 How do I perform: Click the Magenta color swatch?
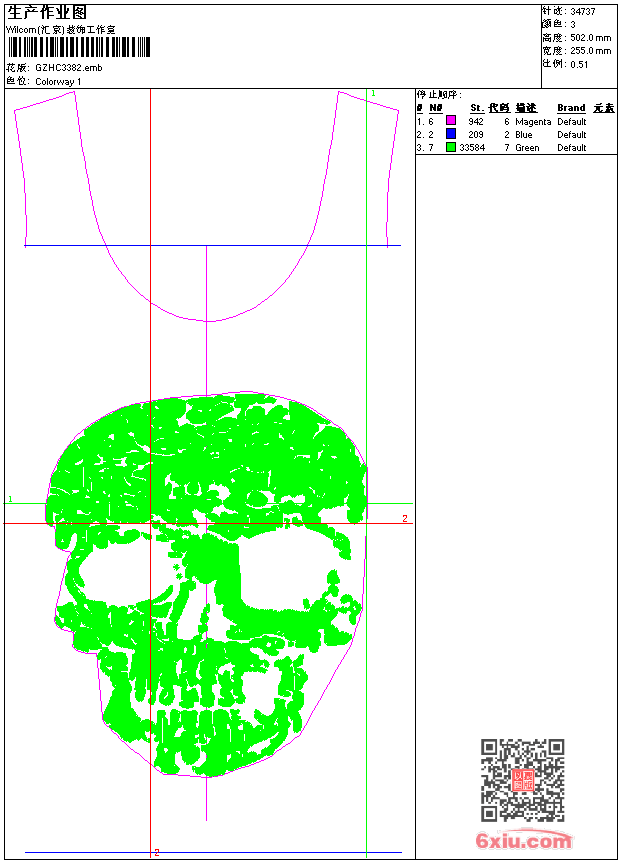(x=451, y=121)
